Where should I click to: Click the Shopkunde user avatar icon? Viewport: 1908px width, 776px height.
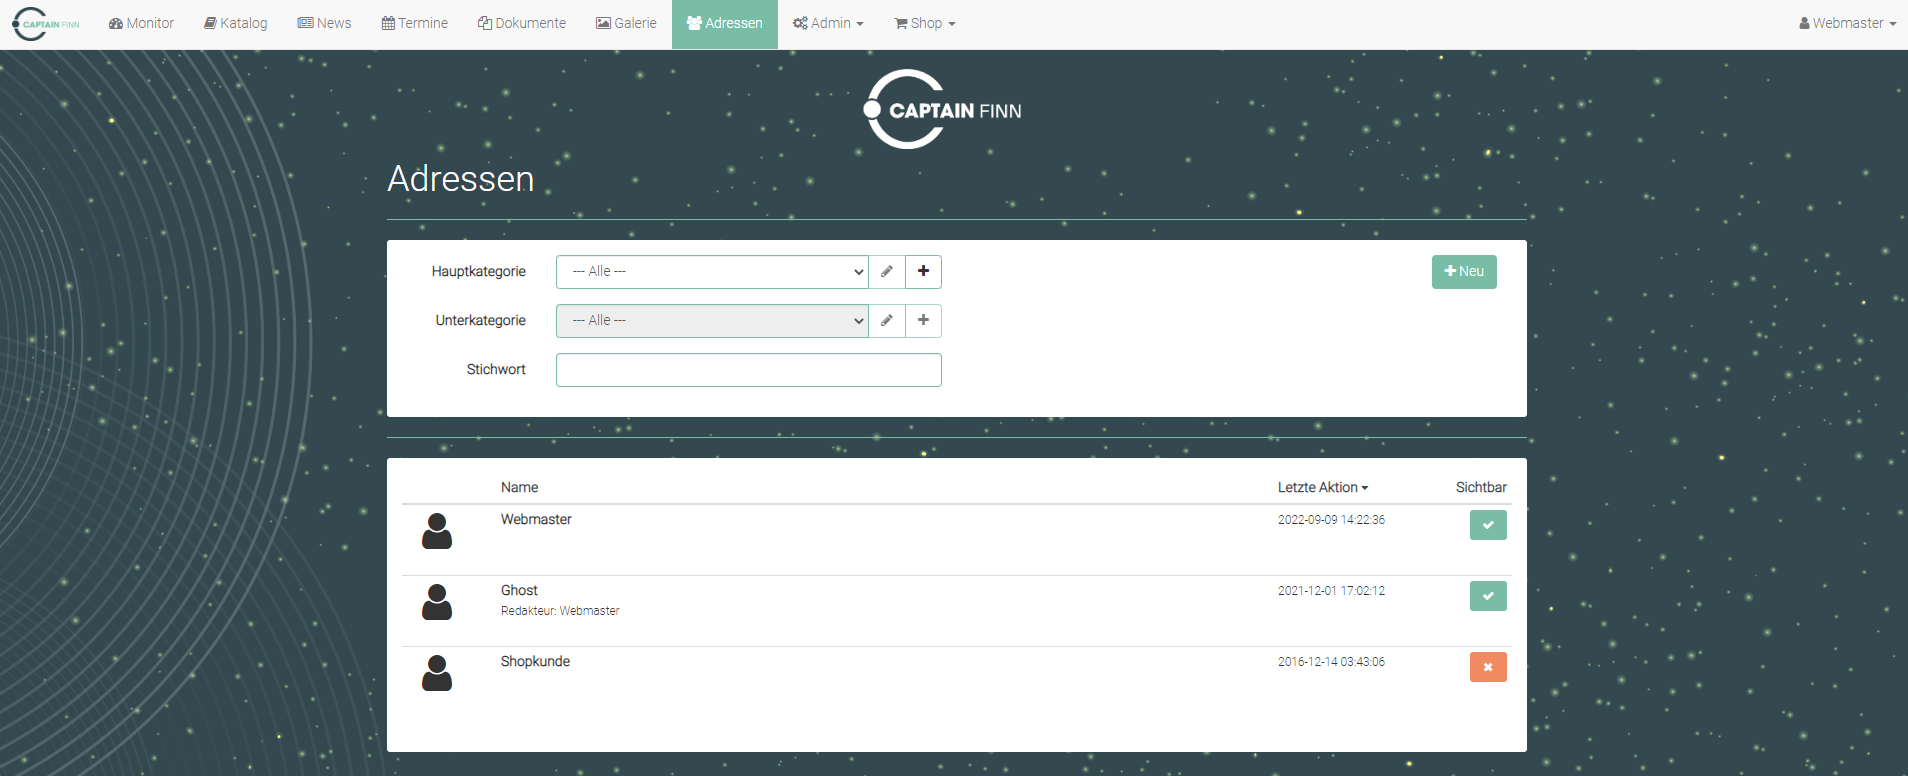tap(437, 673)
